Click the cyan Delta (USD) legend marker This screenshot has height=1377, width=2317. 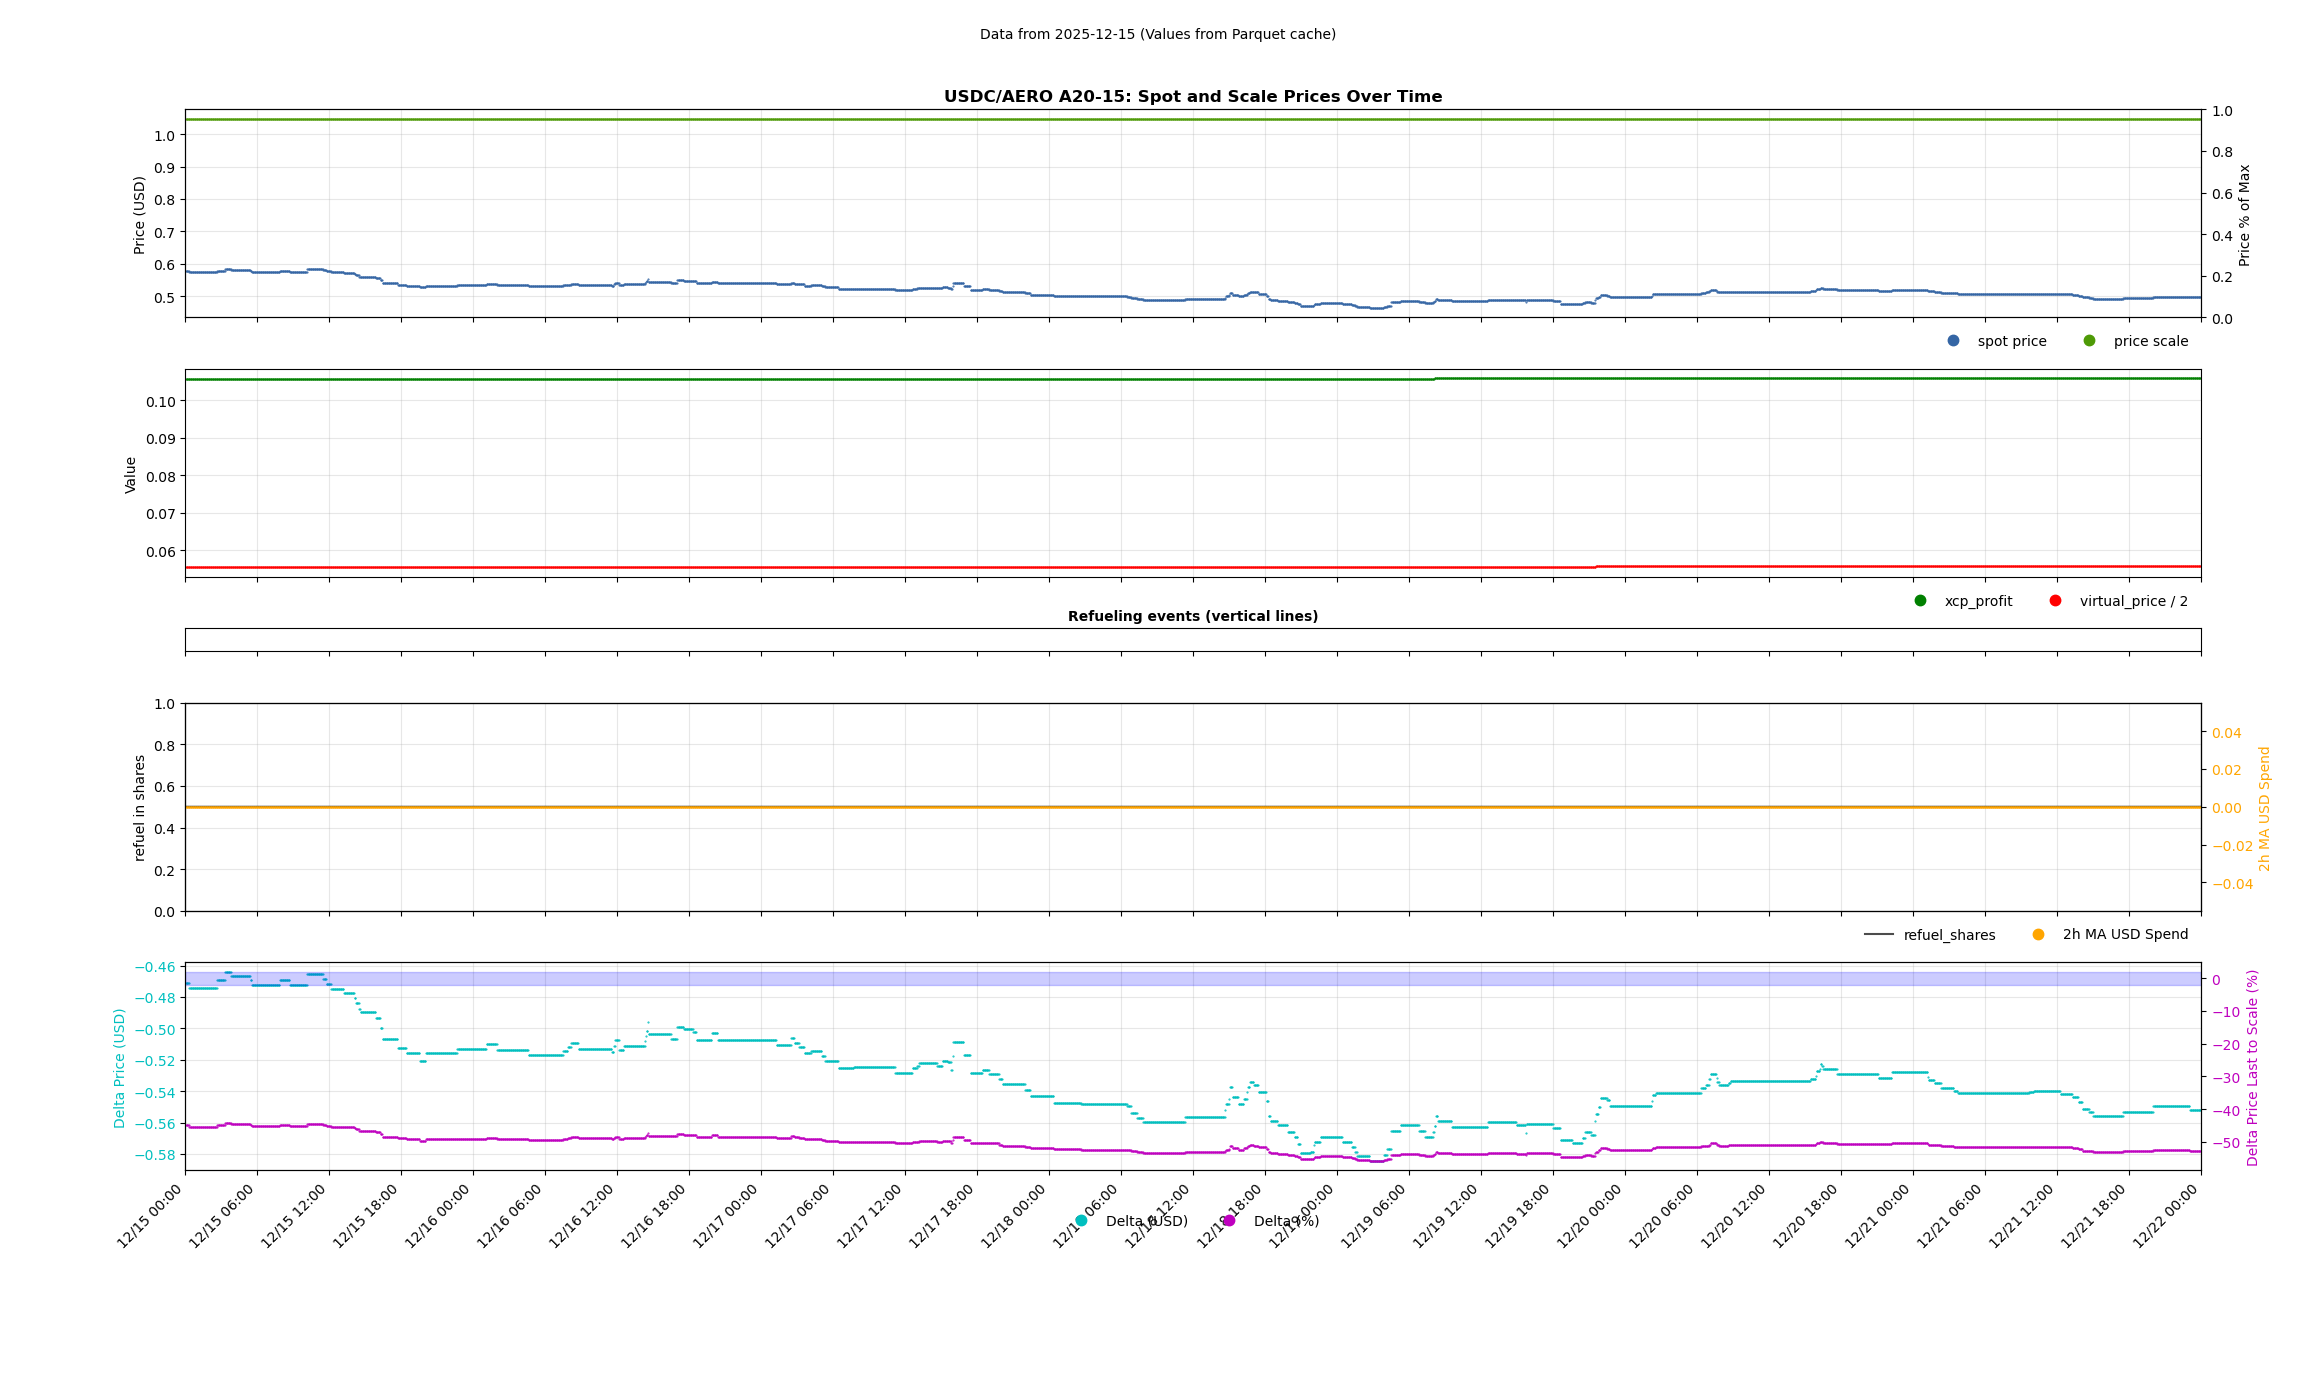tap(1081, 1221)
